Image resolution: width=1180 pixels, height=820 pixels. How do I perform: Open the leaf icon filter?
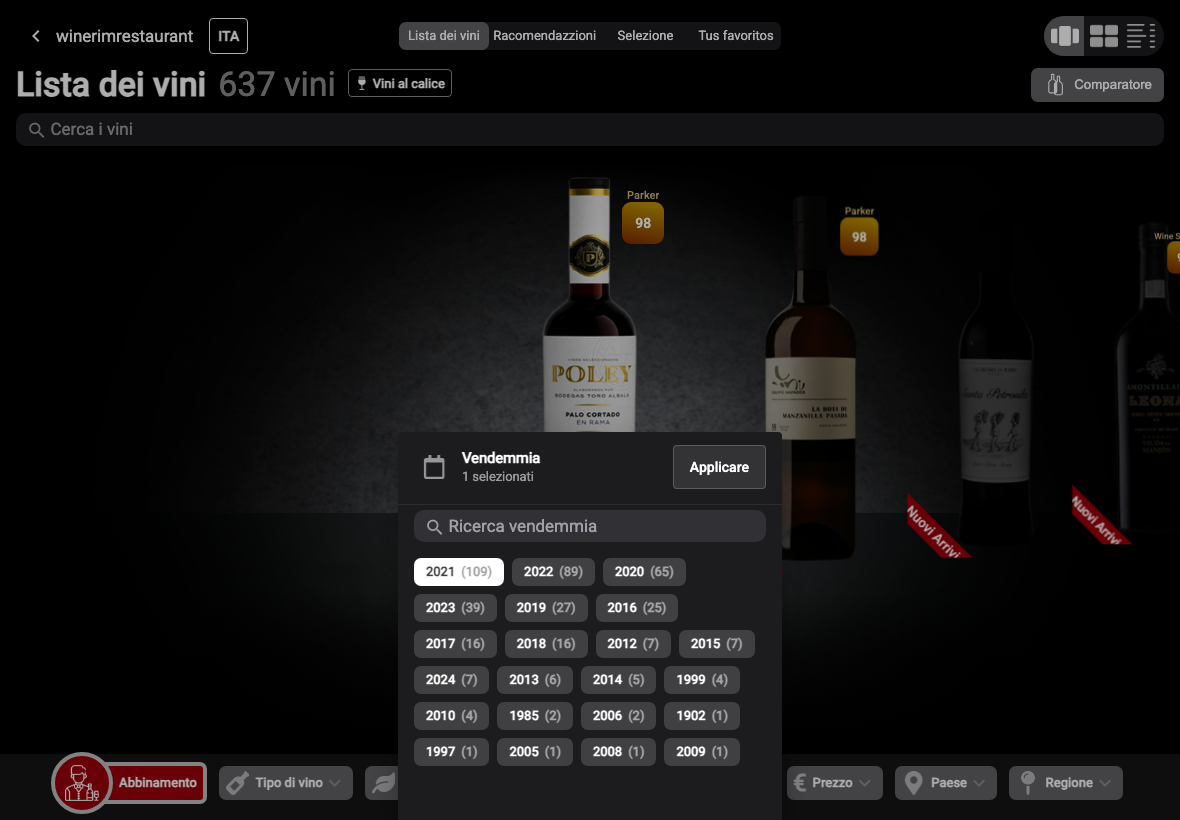382,783
